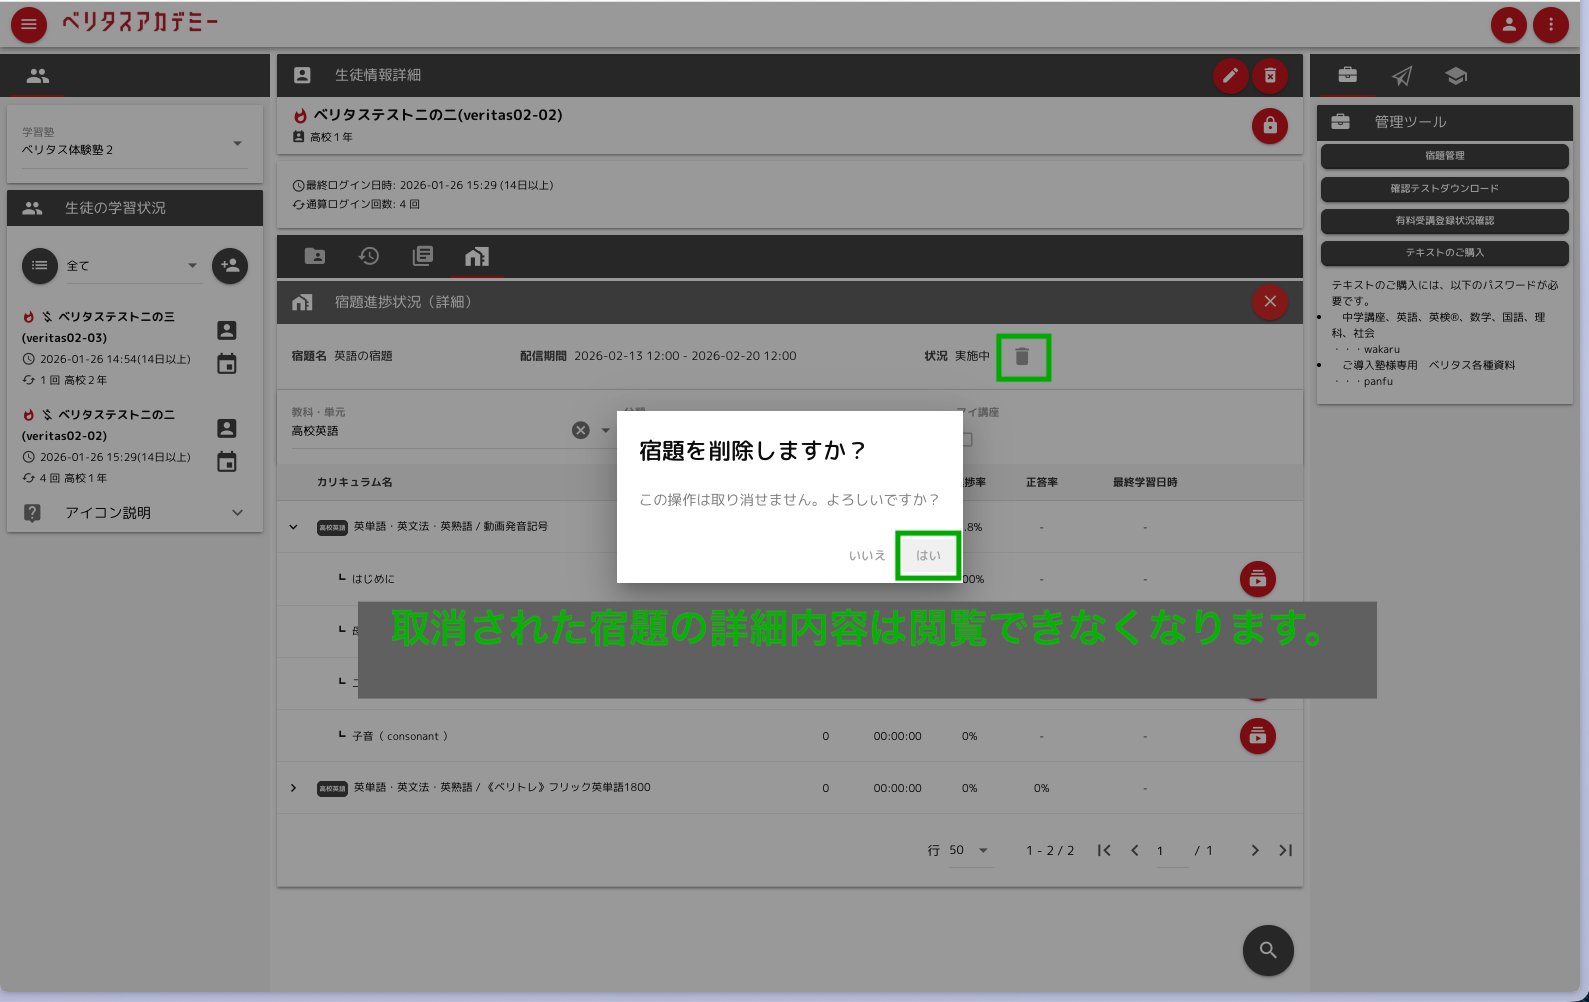Select the paper plane tab
This screenshot has height=1002, width=1589.
(x=1402, y=76)
